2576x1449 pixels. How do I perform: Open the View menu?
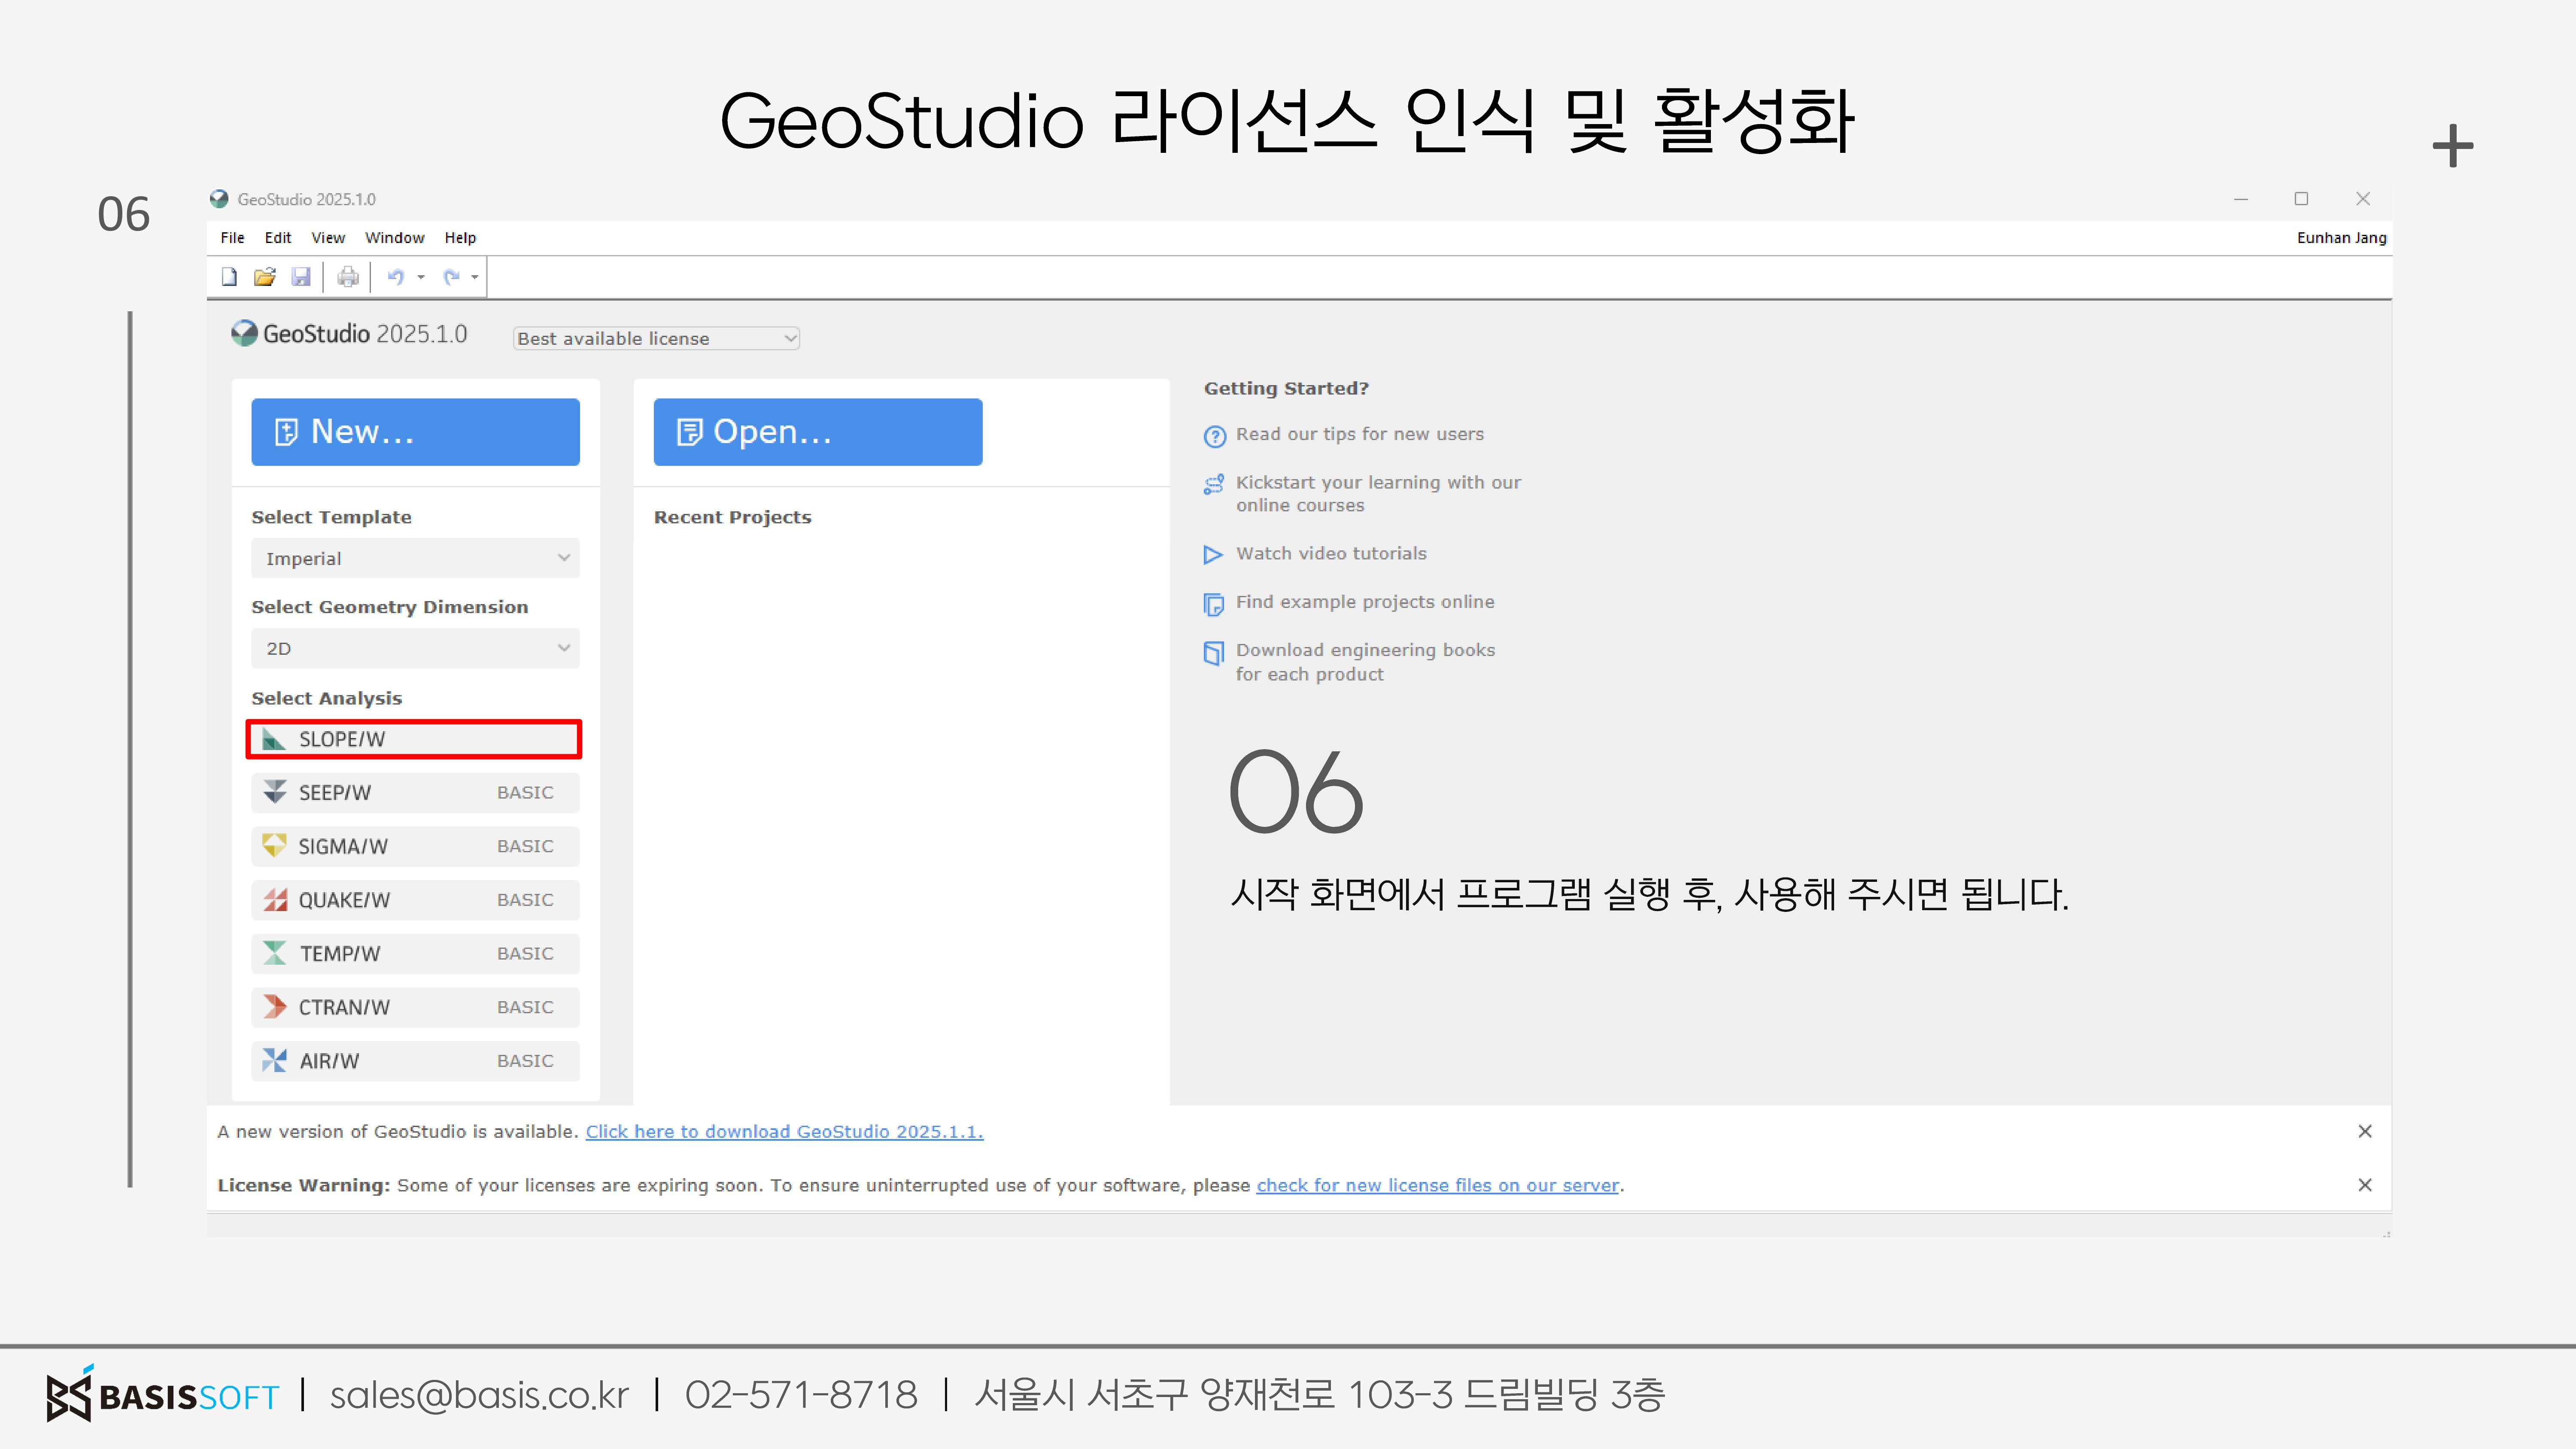[x=328, y=238]
